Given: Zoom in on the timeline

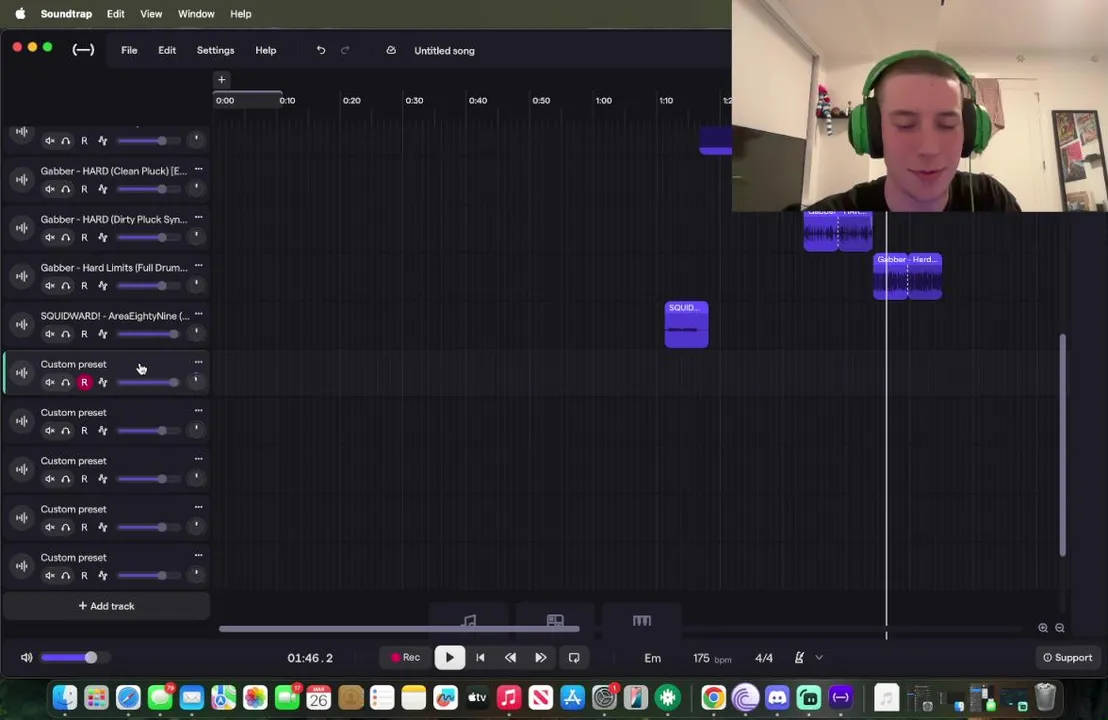Looking at the screenshot, I should tap(1043, 628).
